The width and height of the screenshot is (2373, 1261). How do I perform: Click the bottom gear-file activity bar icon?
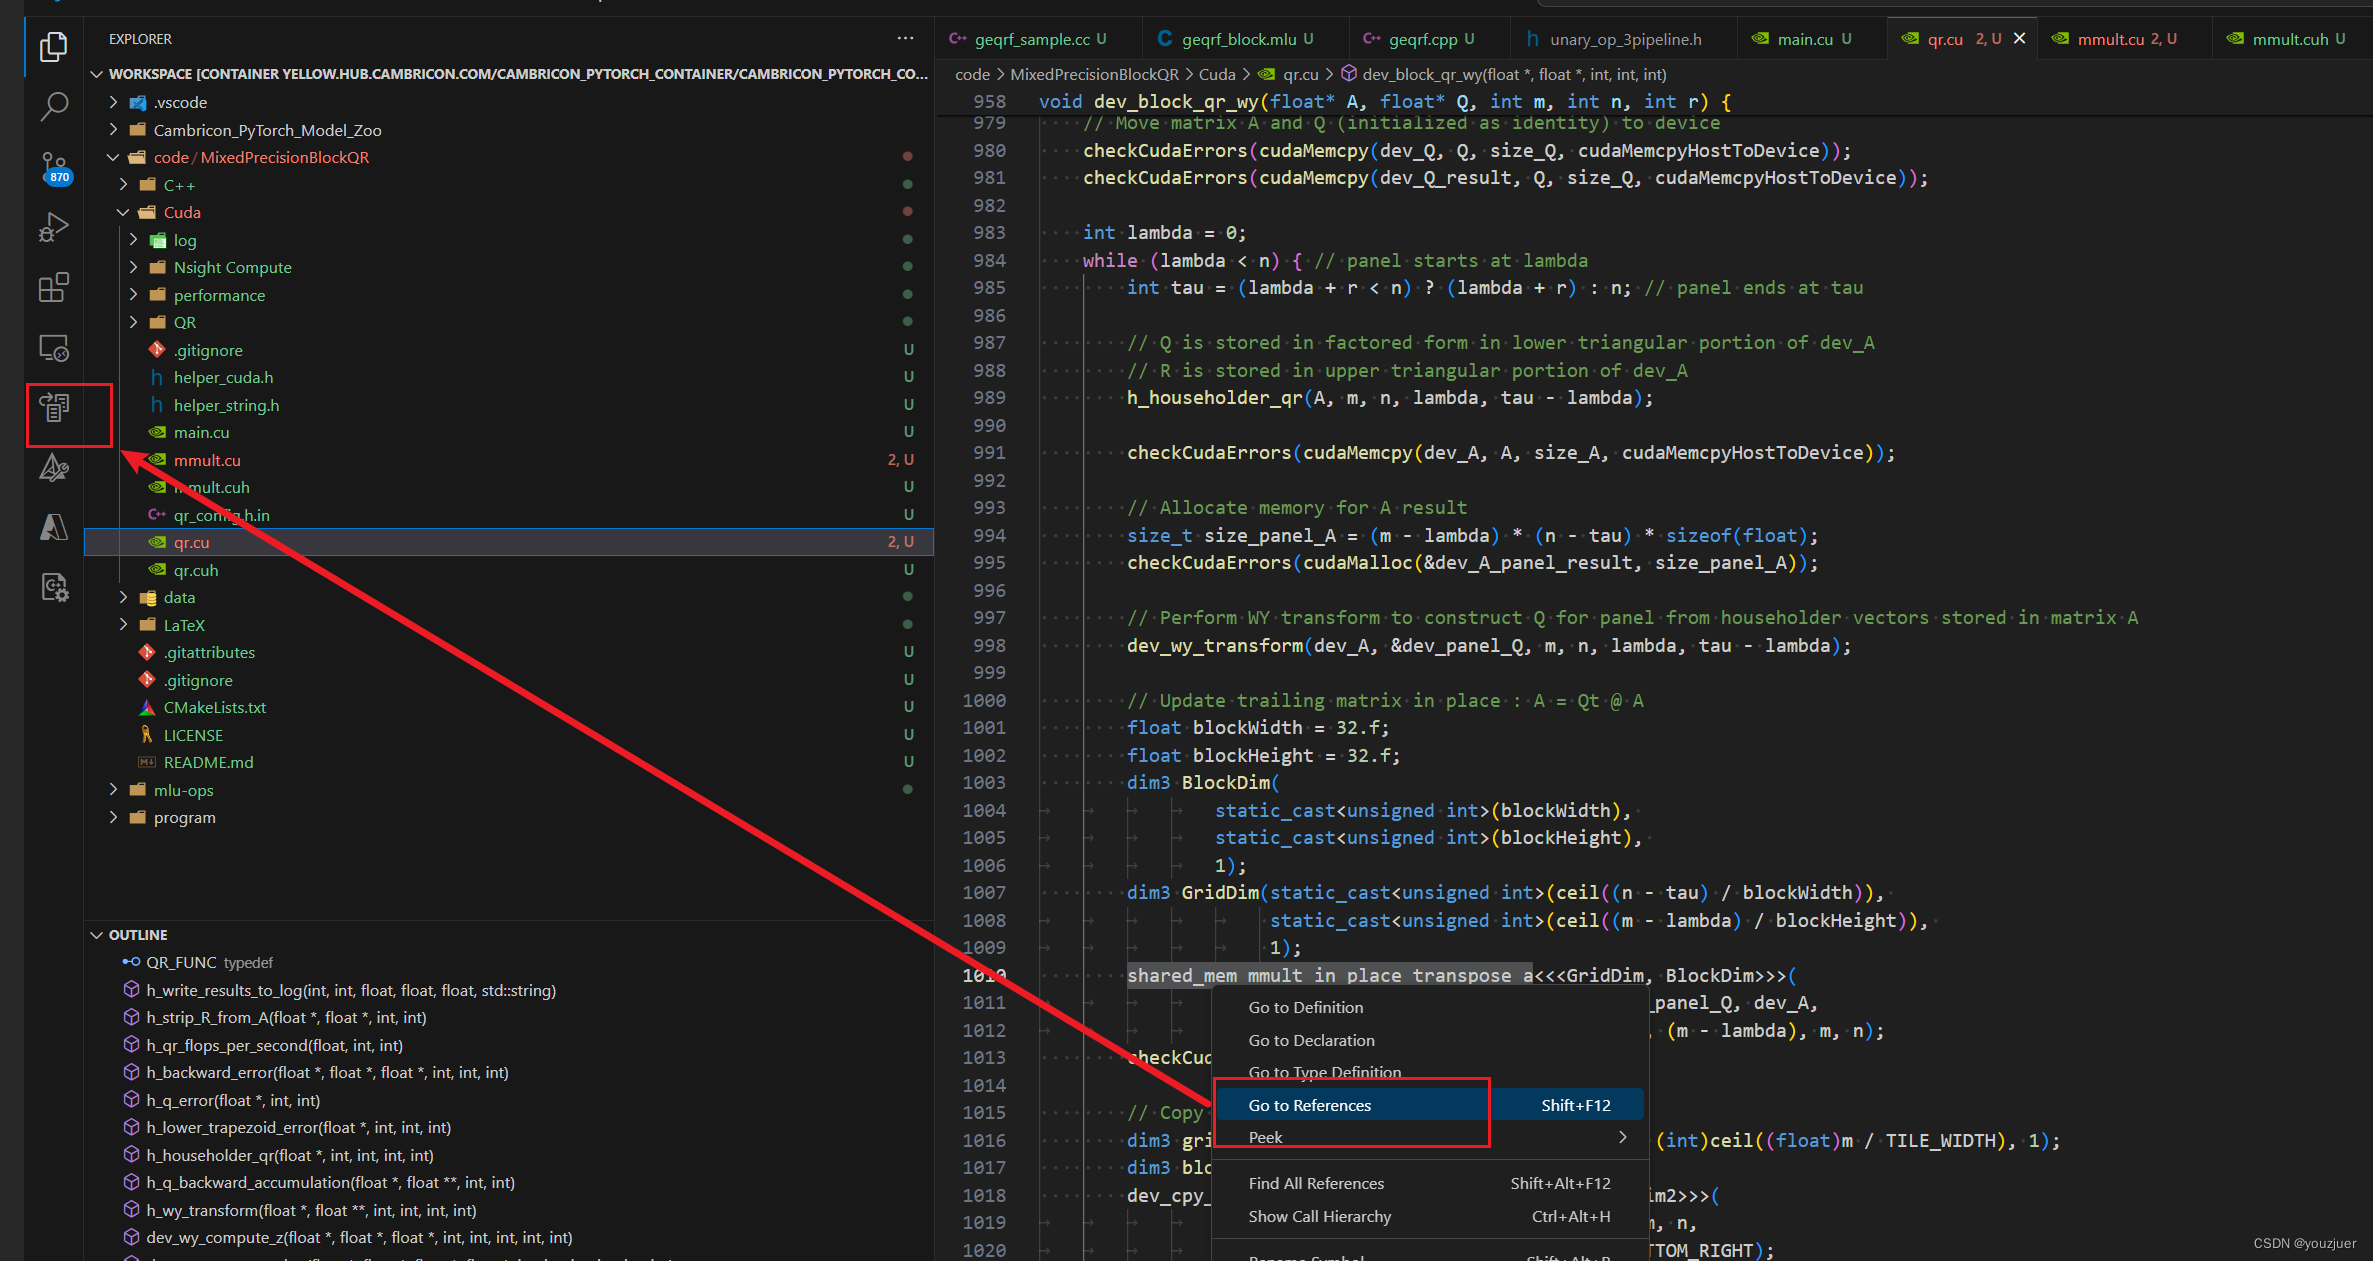coord(53,588)
